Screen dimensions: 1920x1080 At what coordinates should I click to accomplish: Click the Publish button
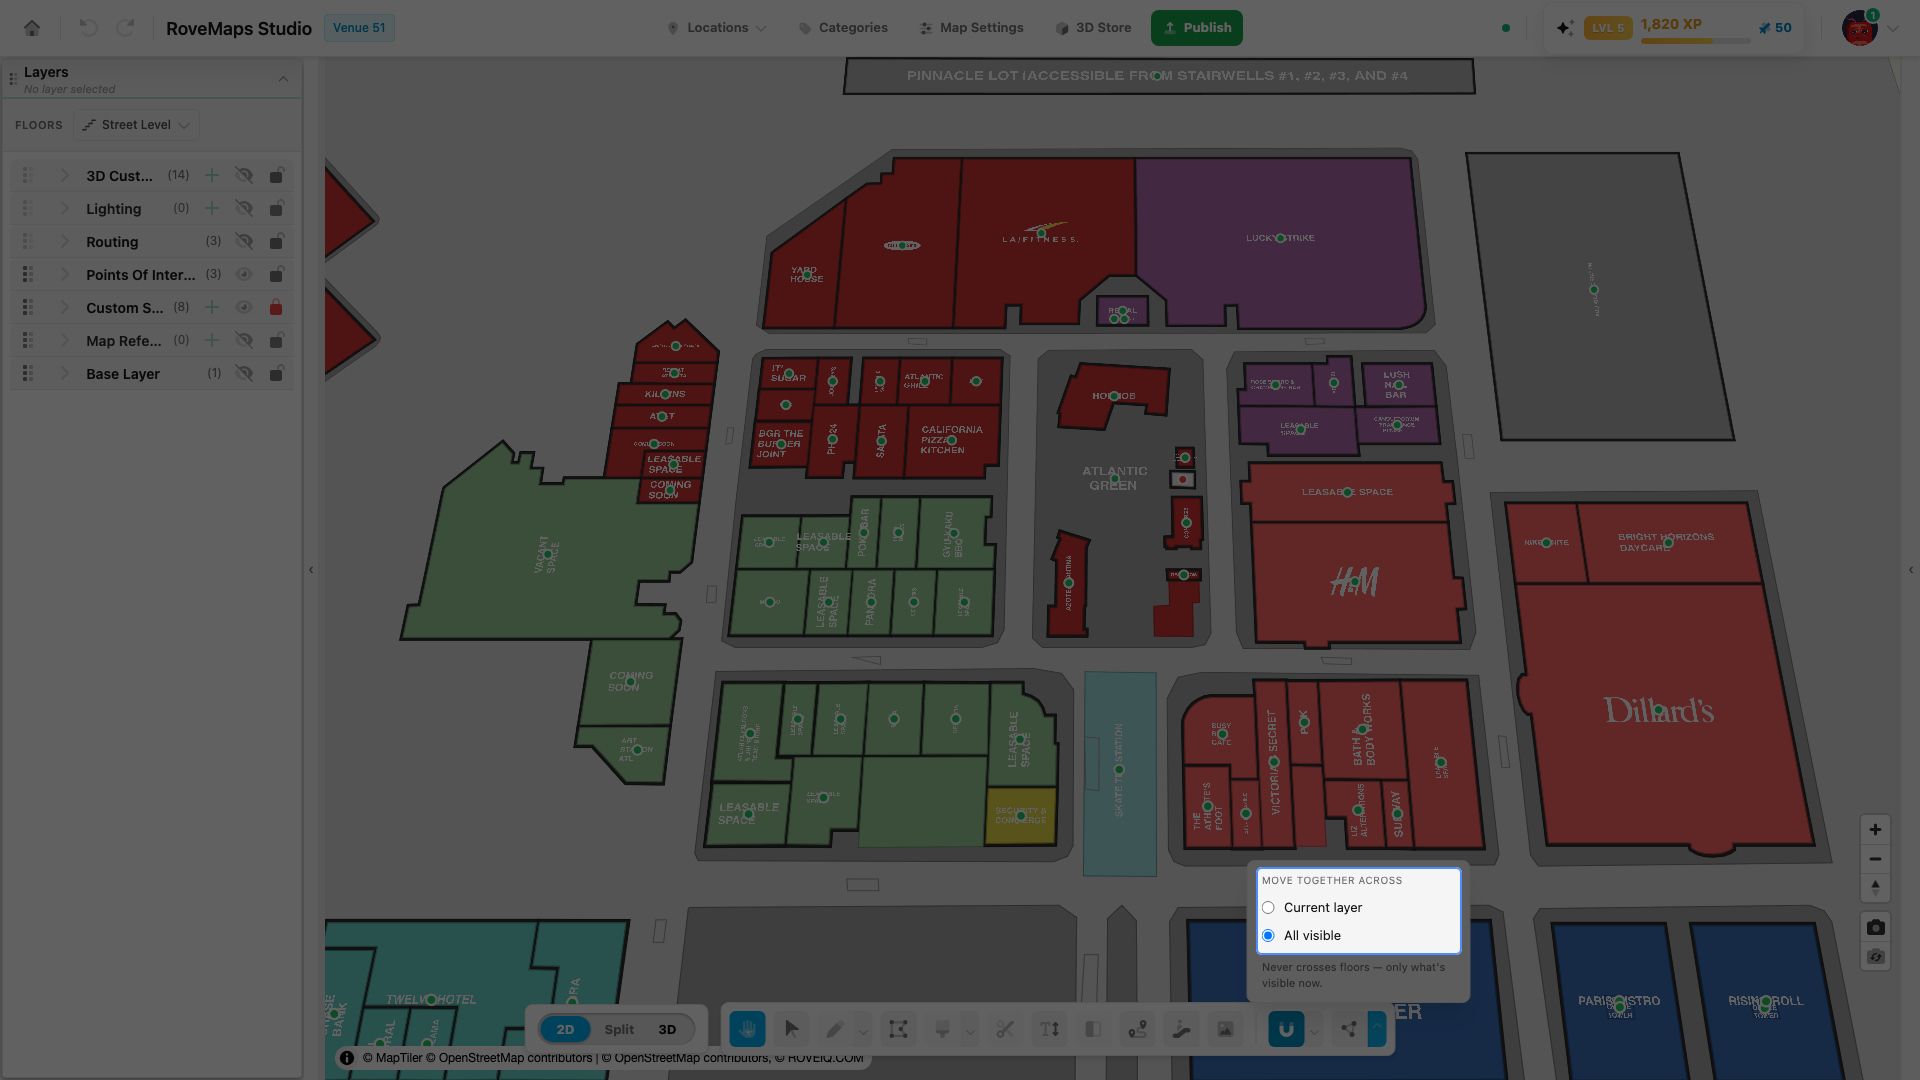1197,28
